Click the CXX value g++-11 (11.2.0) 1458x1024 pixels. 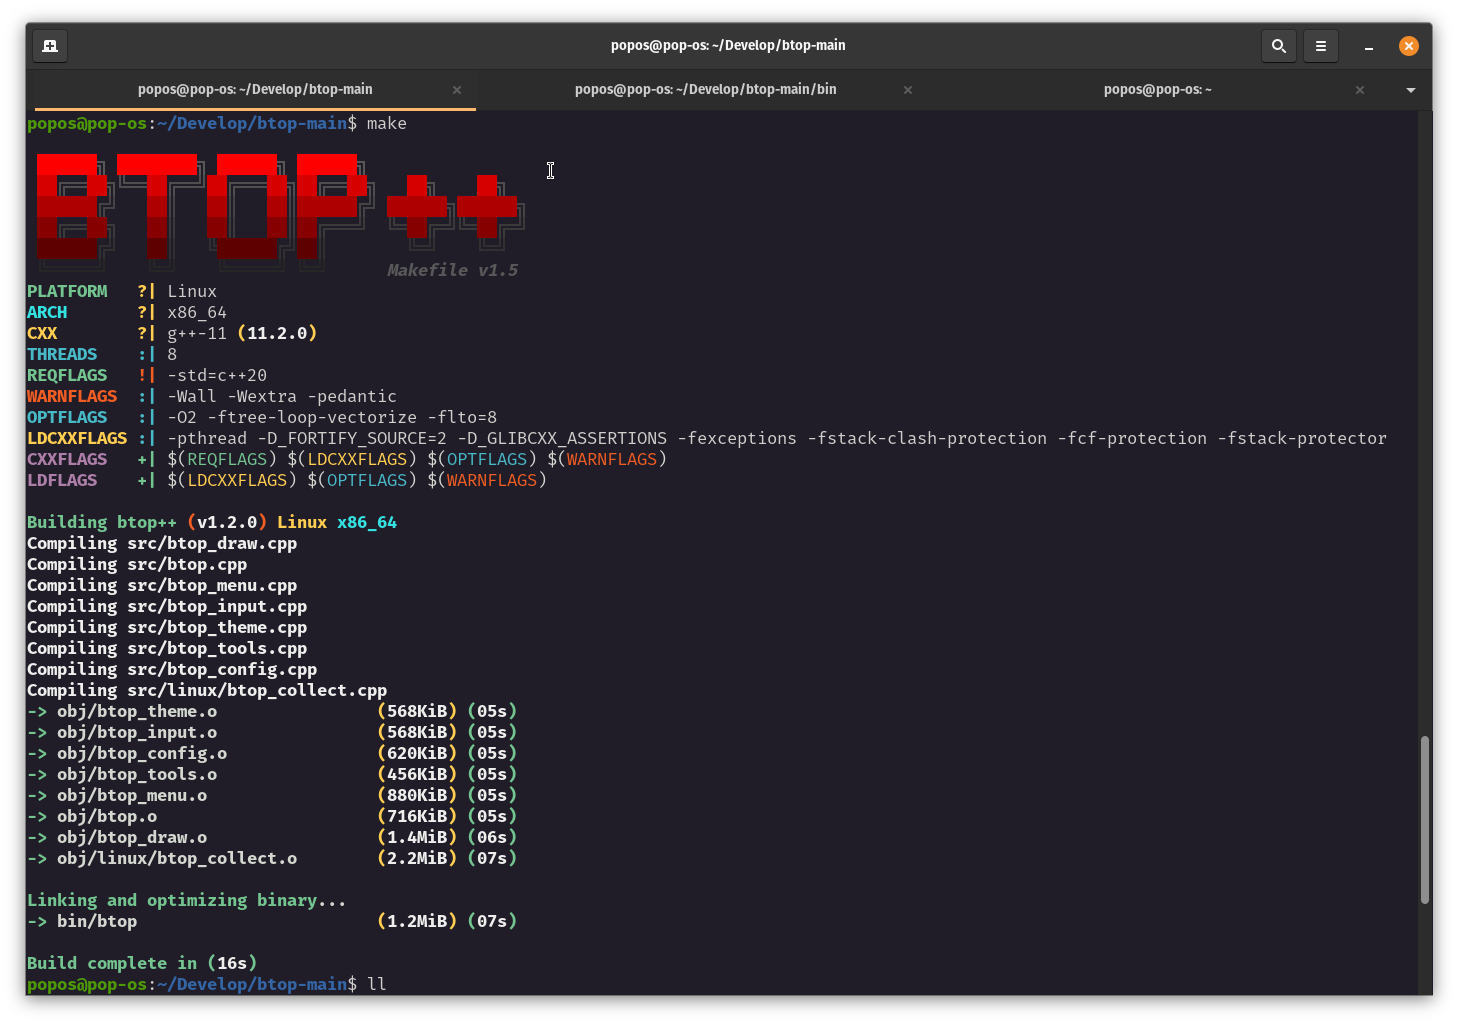(x=242, y=333)
